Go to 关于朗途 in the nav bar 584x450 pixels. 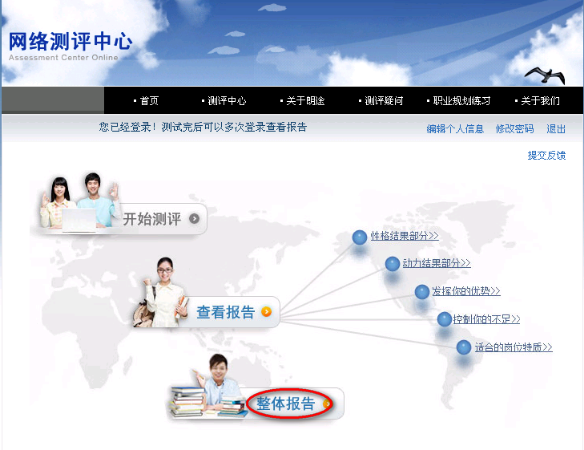click(302, 101)
